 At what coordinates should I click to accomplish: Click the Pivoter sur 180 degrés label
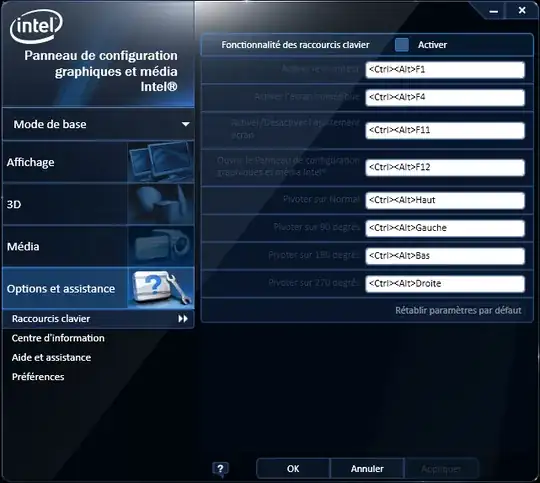coord(314,255)
